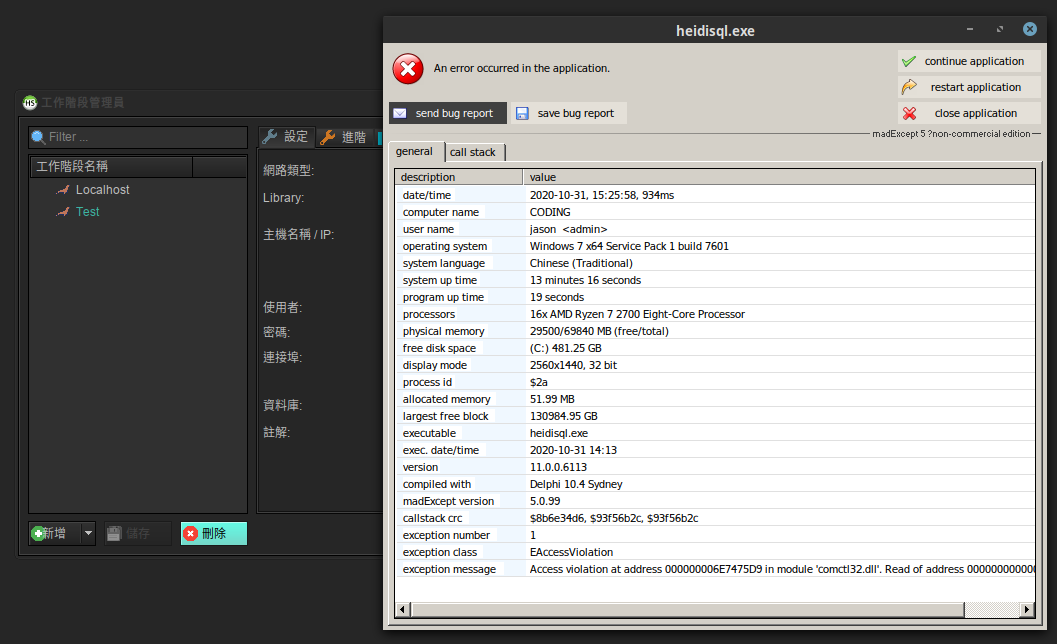Choose restart application
The image size is (1057, 644).
coord(969,87)
